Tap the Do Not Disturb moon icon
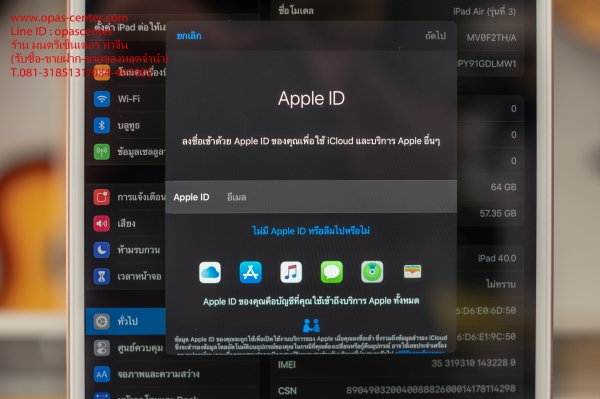The height and width of the screenshot is (399, 600). [x=102, y=250]
